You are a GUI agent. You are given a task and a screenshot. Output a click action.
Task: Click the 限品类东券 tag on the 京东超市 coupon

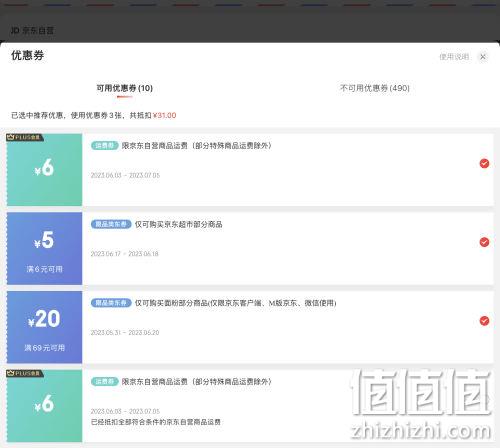tap(111, 224)
